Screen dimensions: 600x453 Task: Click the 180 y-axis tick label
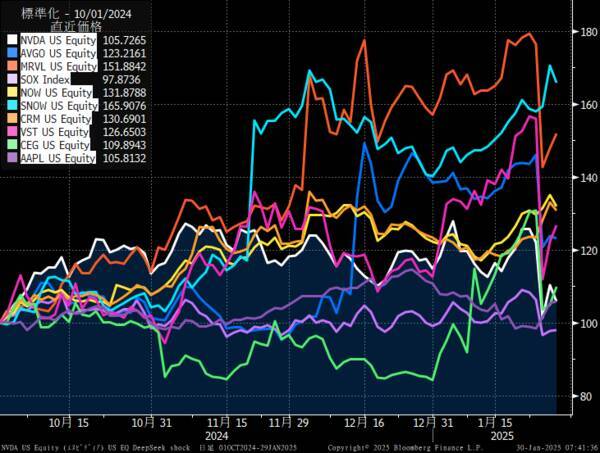coord(589,31)
